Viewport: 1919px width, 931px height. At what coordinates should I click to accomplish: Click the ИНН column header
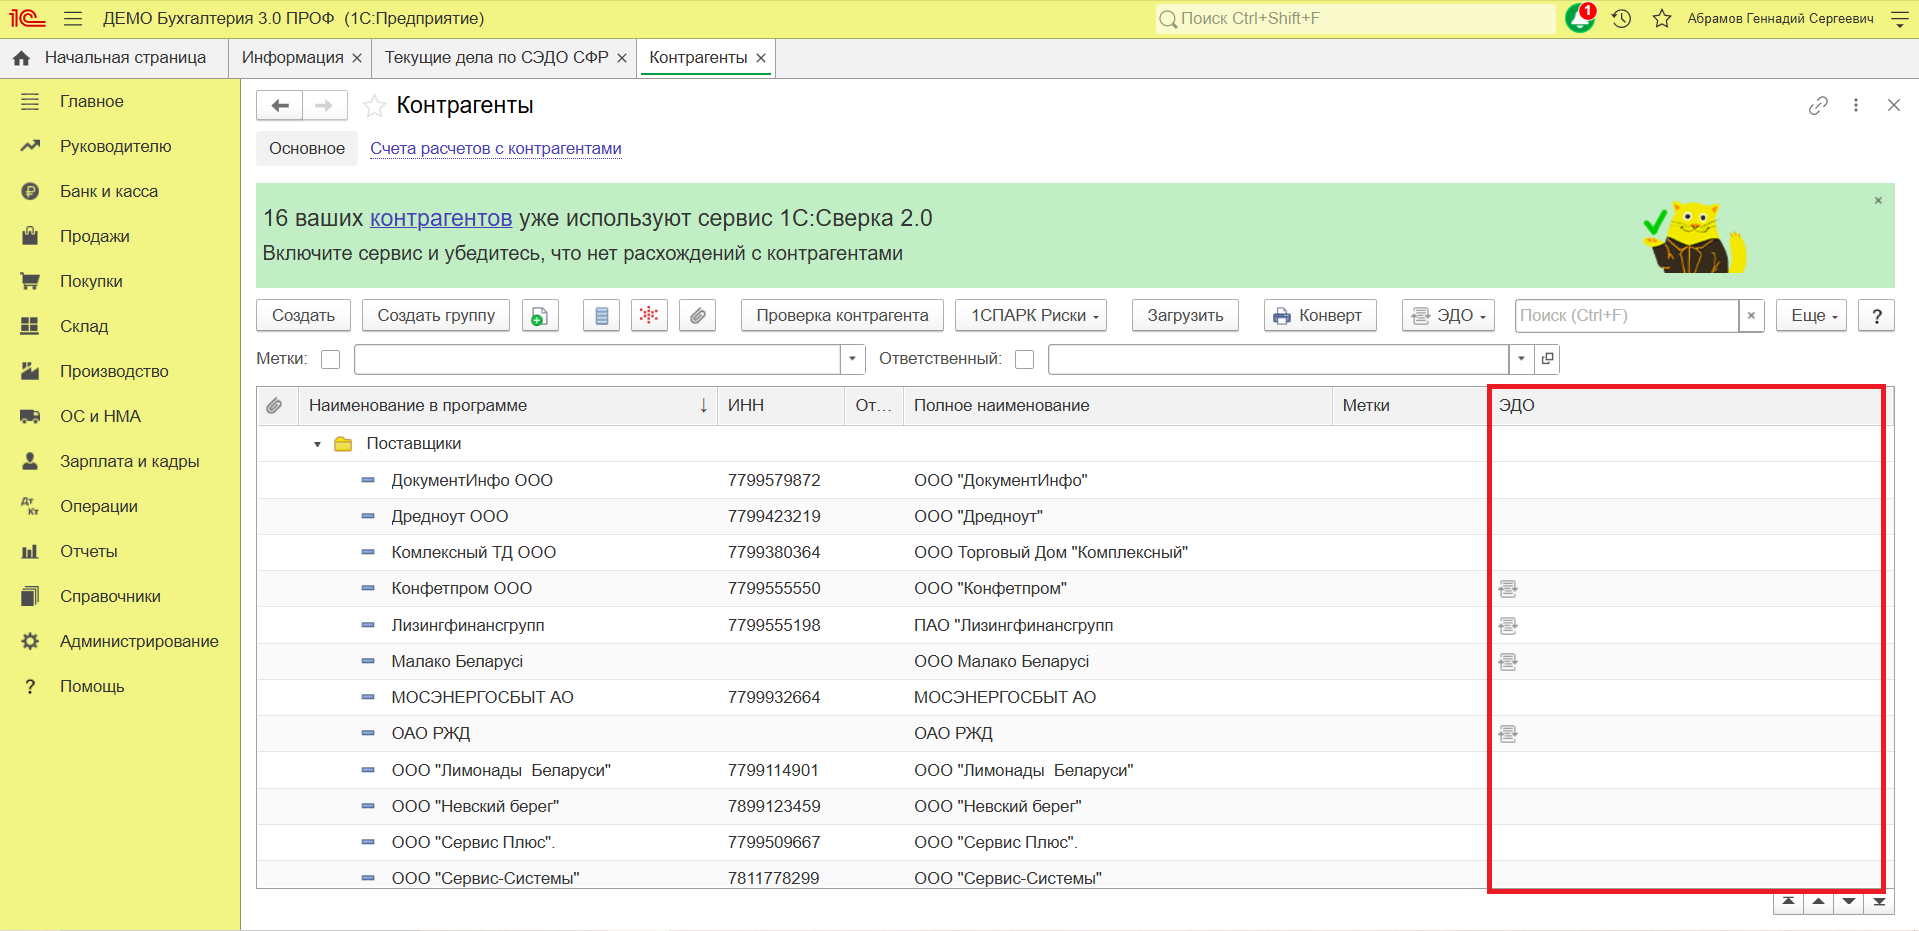(x=780, y=406)
